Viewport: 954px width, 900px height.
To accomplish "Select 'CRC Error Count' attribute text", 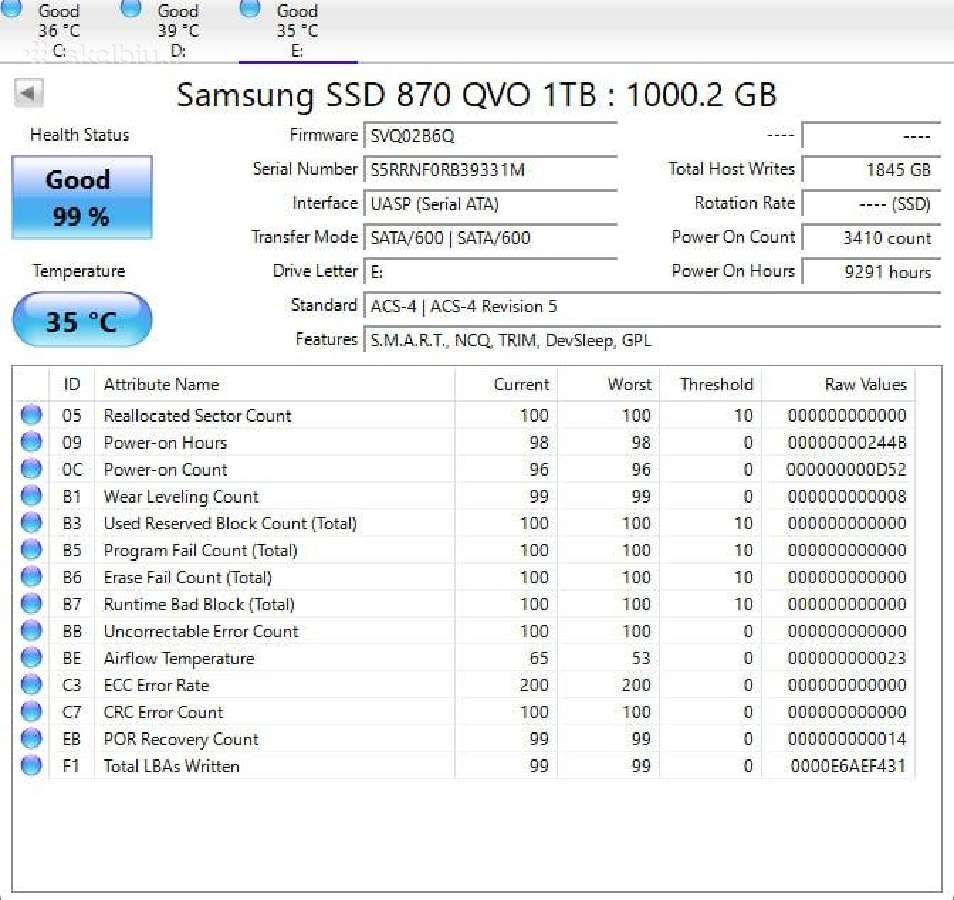I will [163, 713].
